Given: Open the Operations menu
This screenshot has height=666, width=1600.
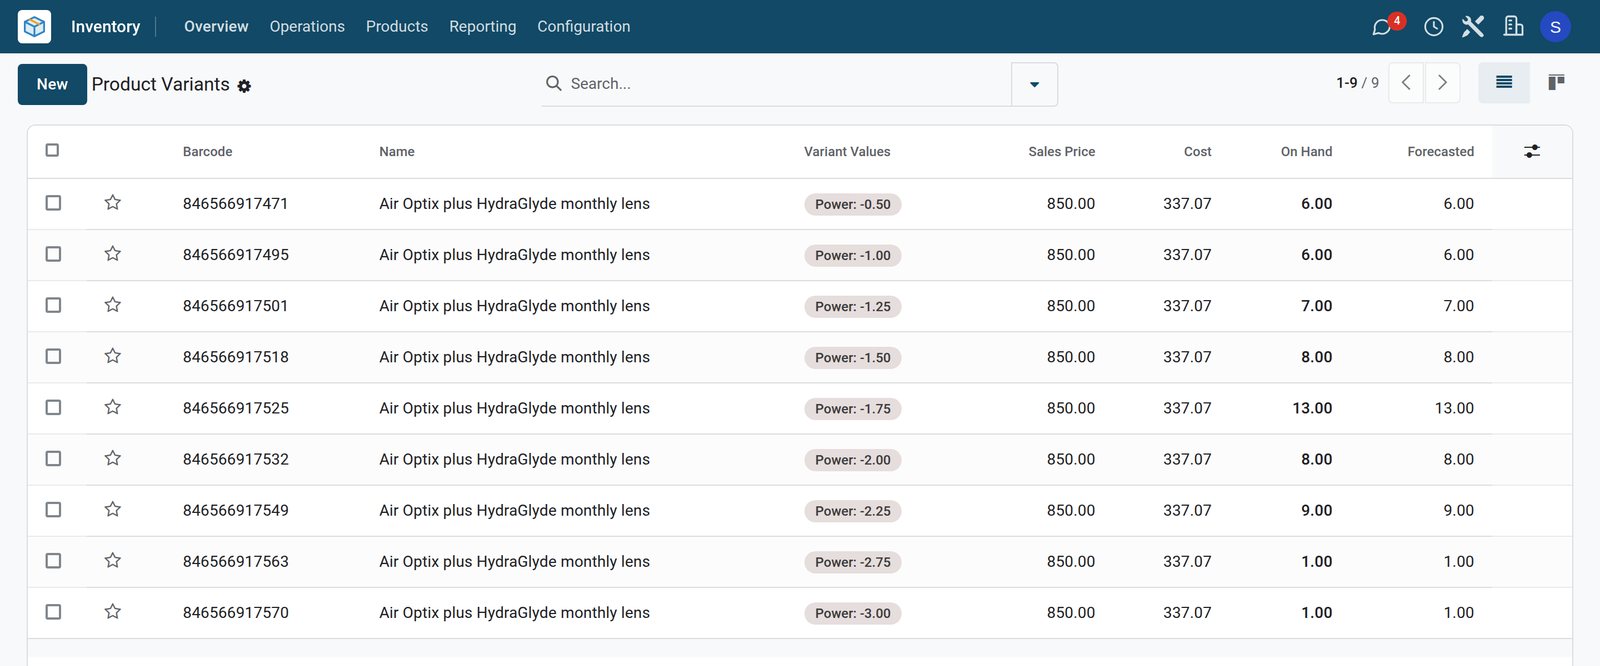Looking at the screenshot, I should (307, 27).
